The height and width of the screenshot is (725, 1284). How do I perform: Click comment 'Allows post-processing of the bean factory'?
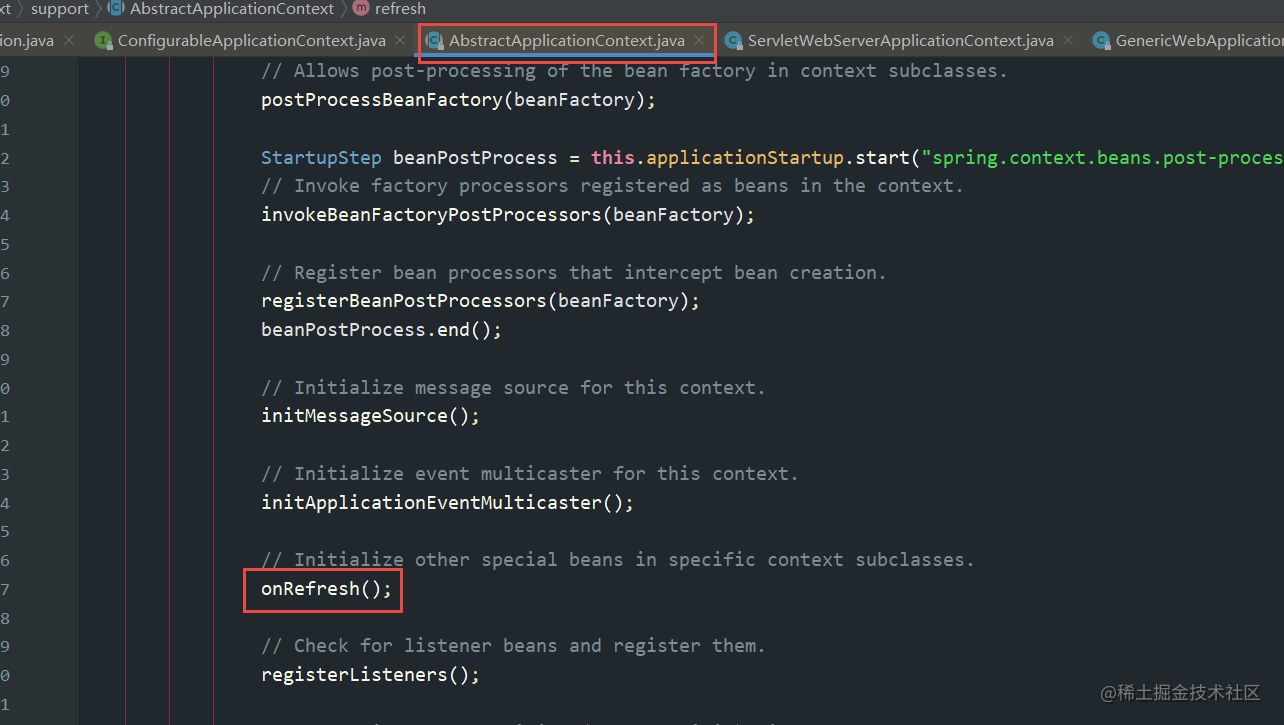point(634,71)
